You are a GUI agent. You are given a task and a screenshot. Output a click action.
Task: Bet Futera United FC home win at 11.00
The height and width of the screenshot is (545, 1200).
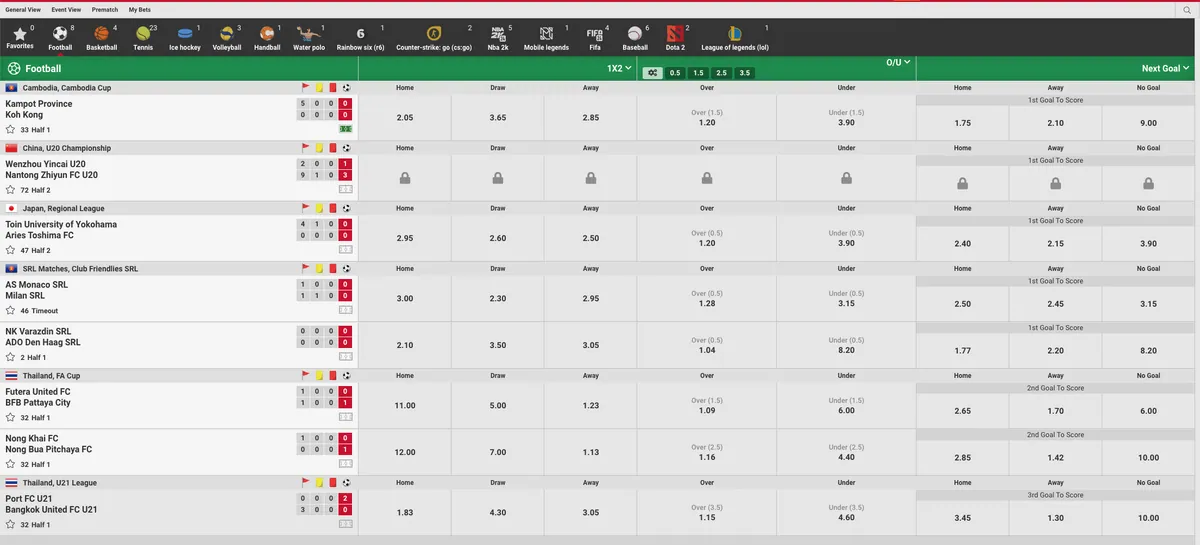(405, 406)
